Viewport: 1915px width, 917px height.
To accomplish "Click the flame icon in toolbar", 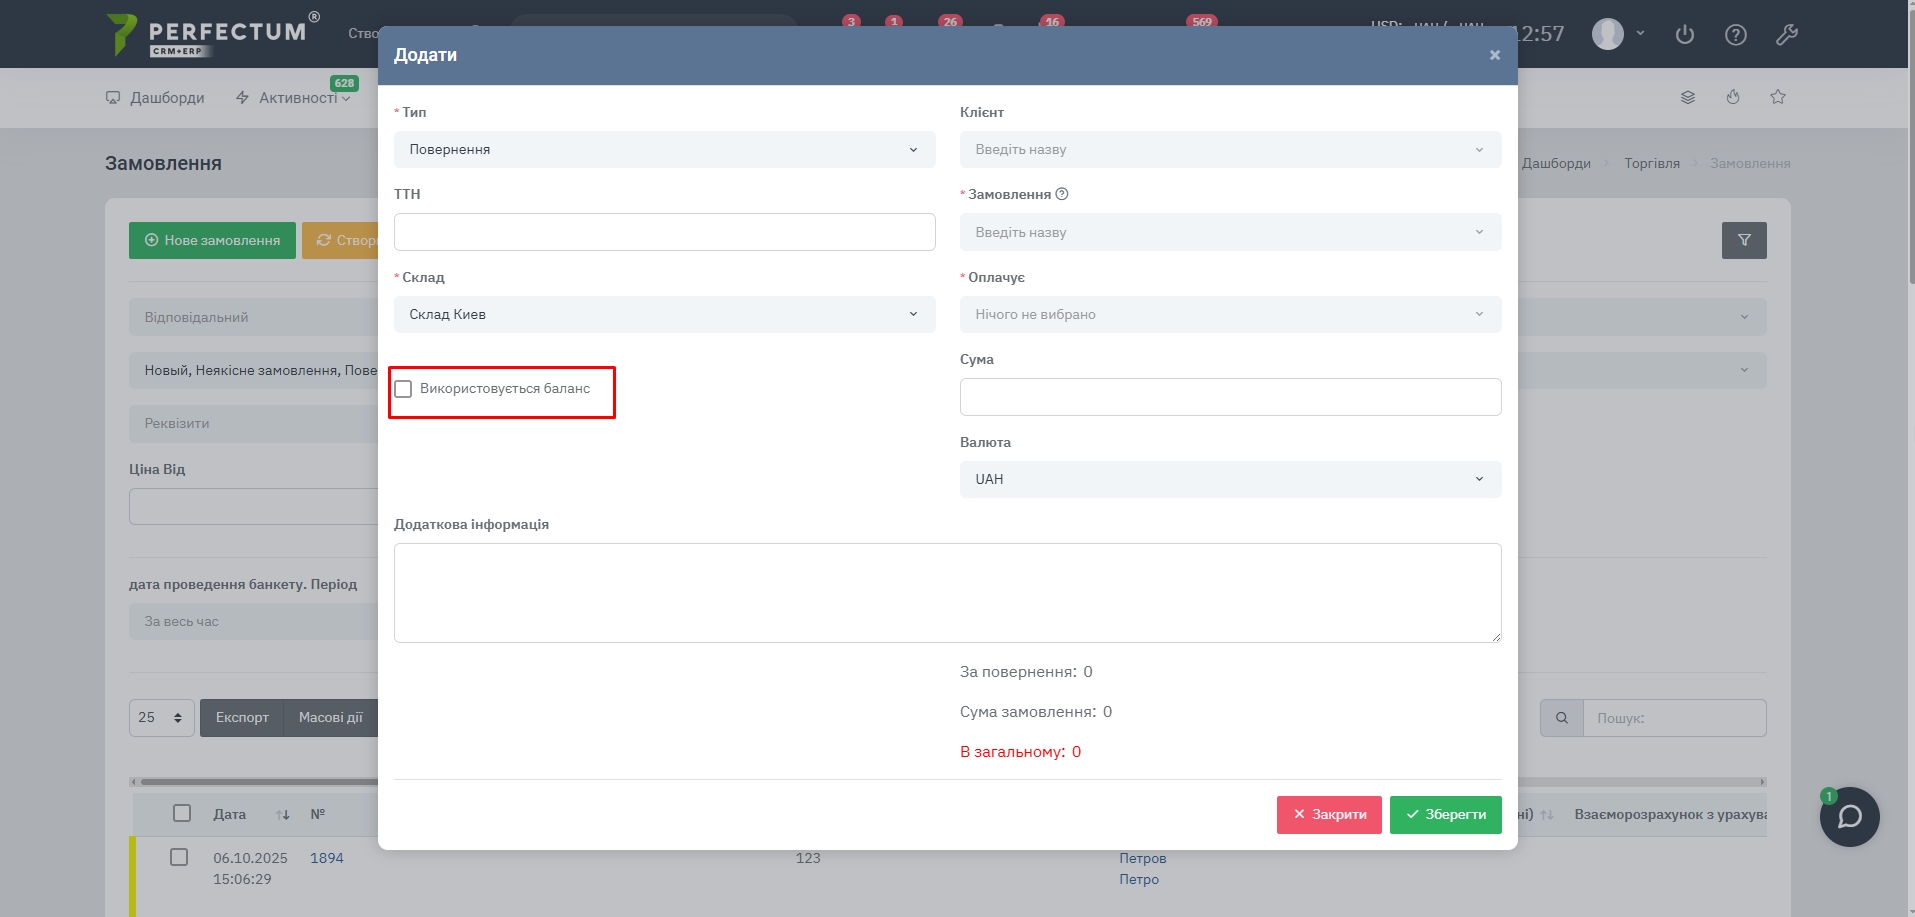I will tap(1733, 97).
